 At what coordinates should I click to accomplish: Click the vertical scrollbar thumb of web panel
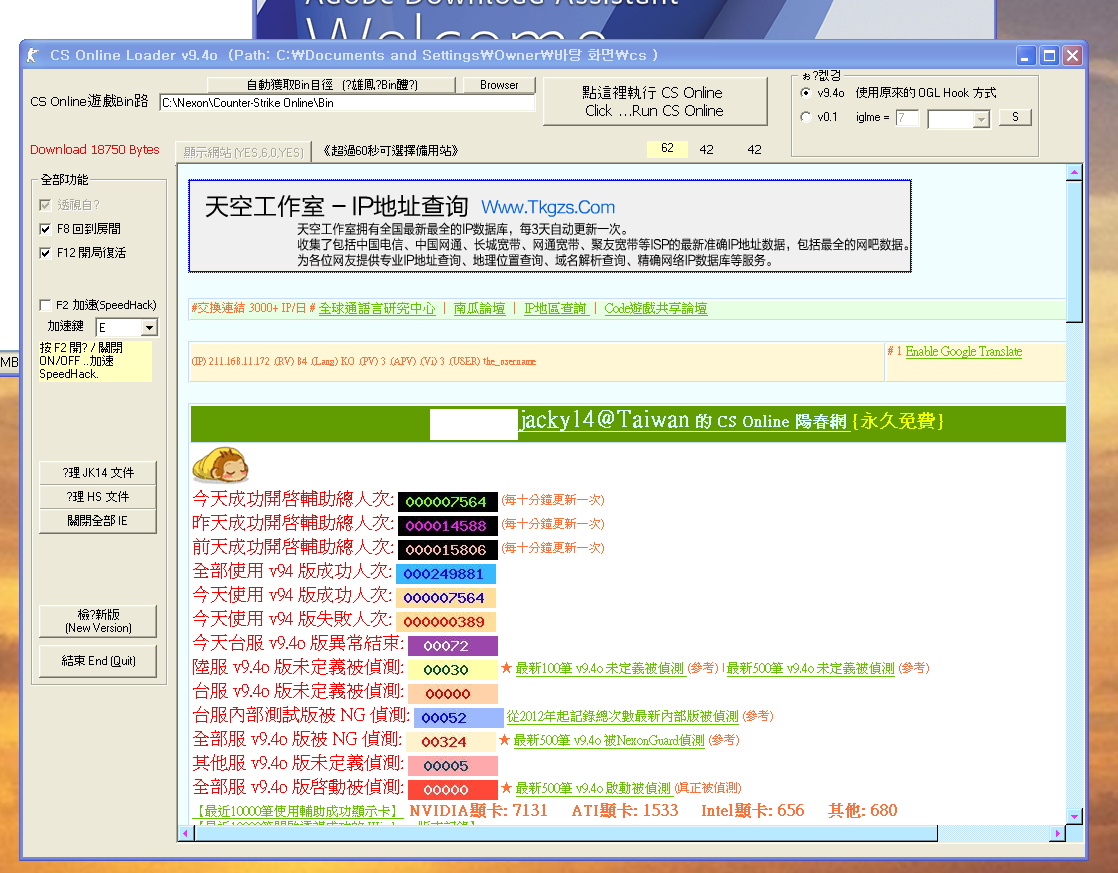tap(1074, 252)
